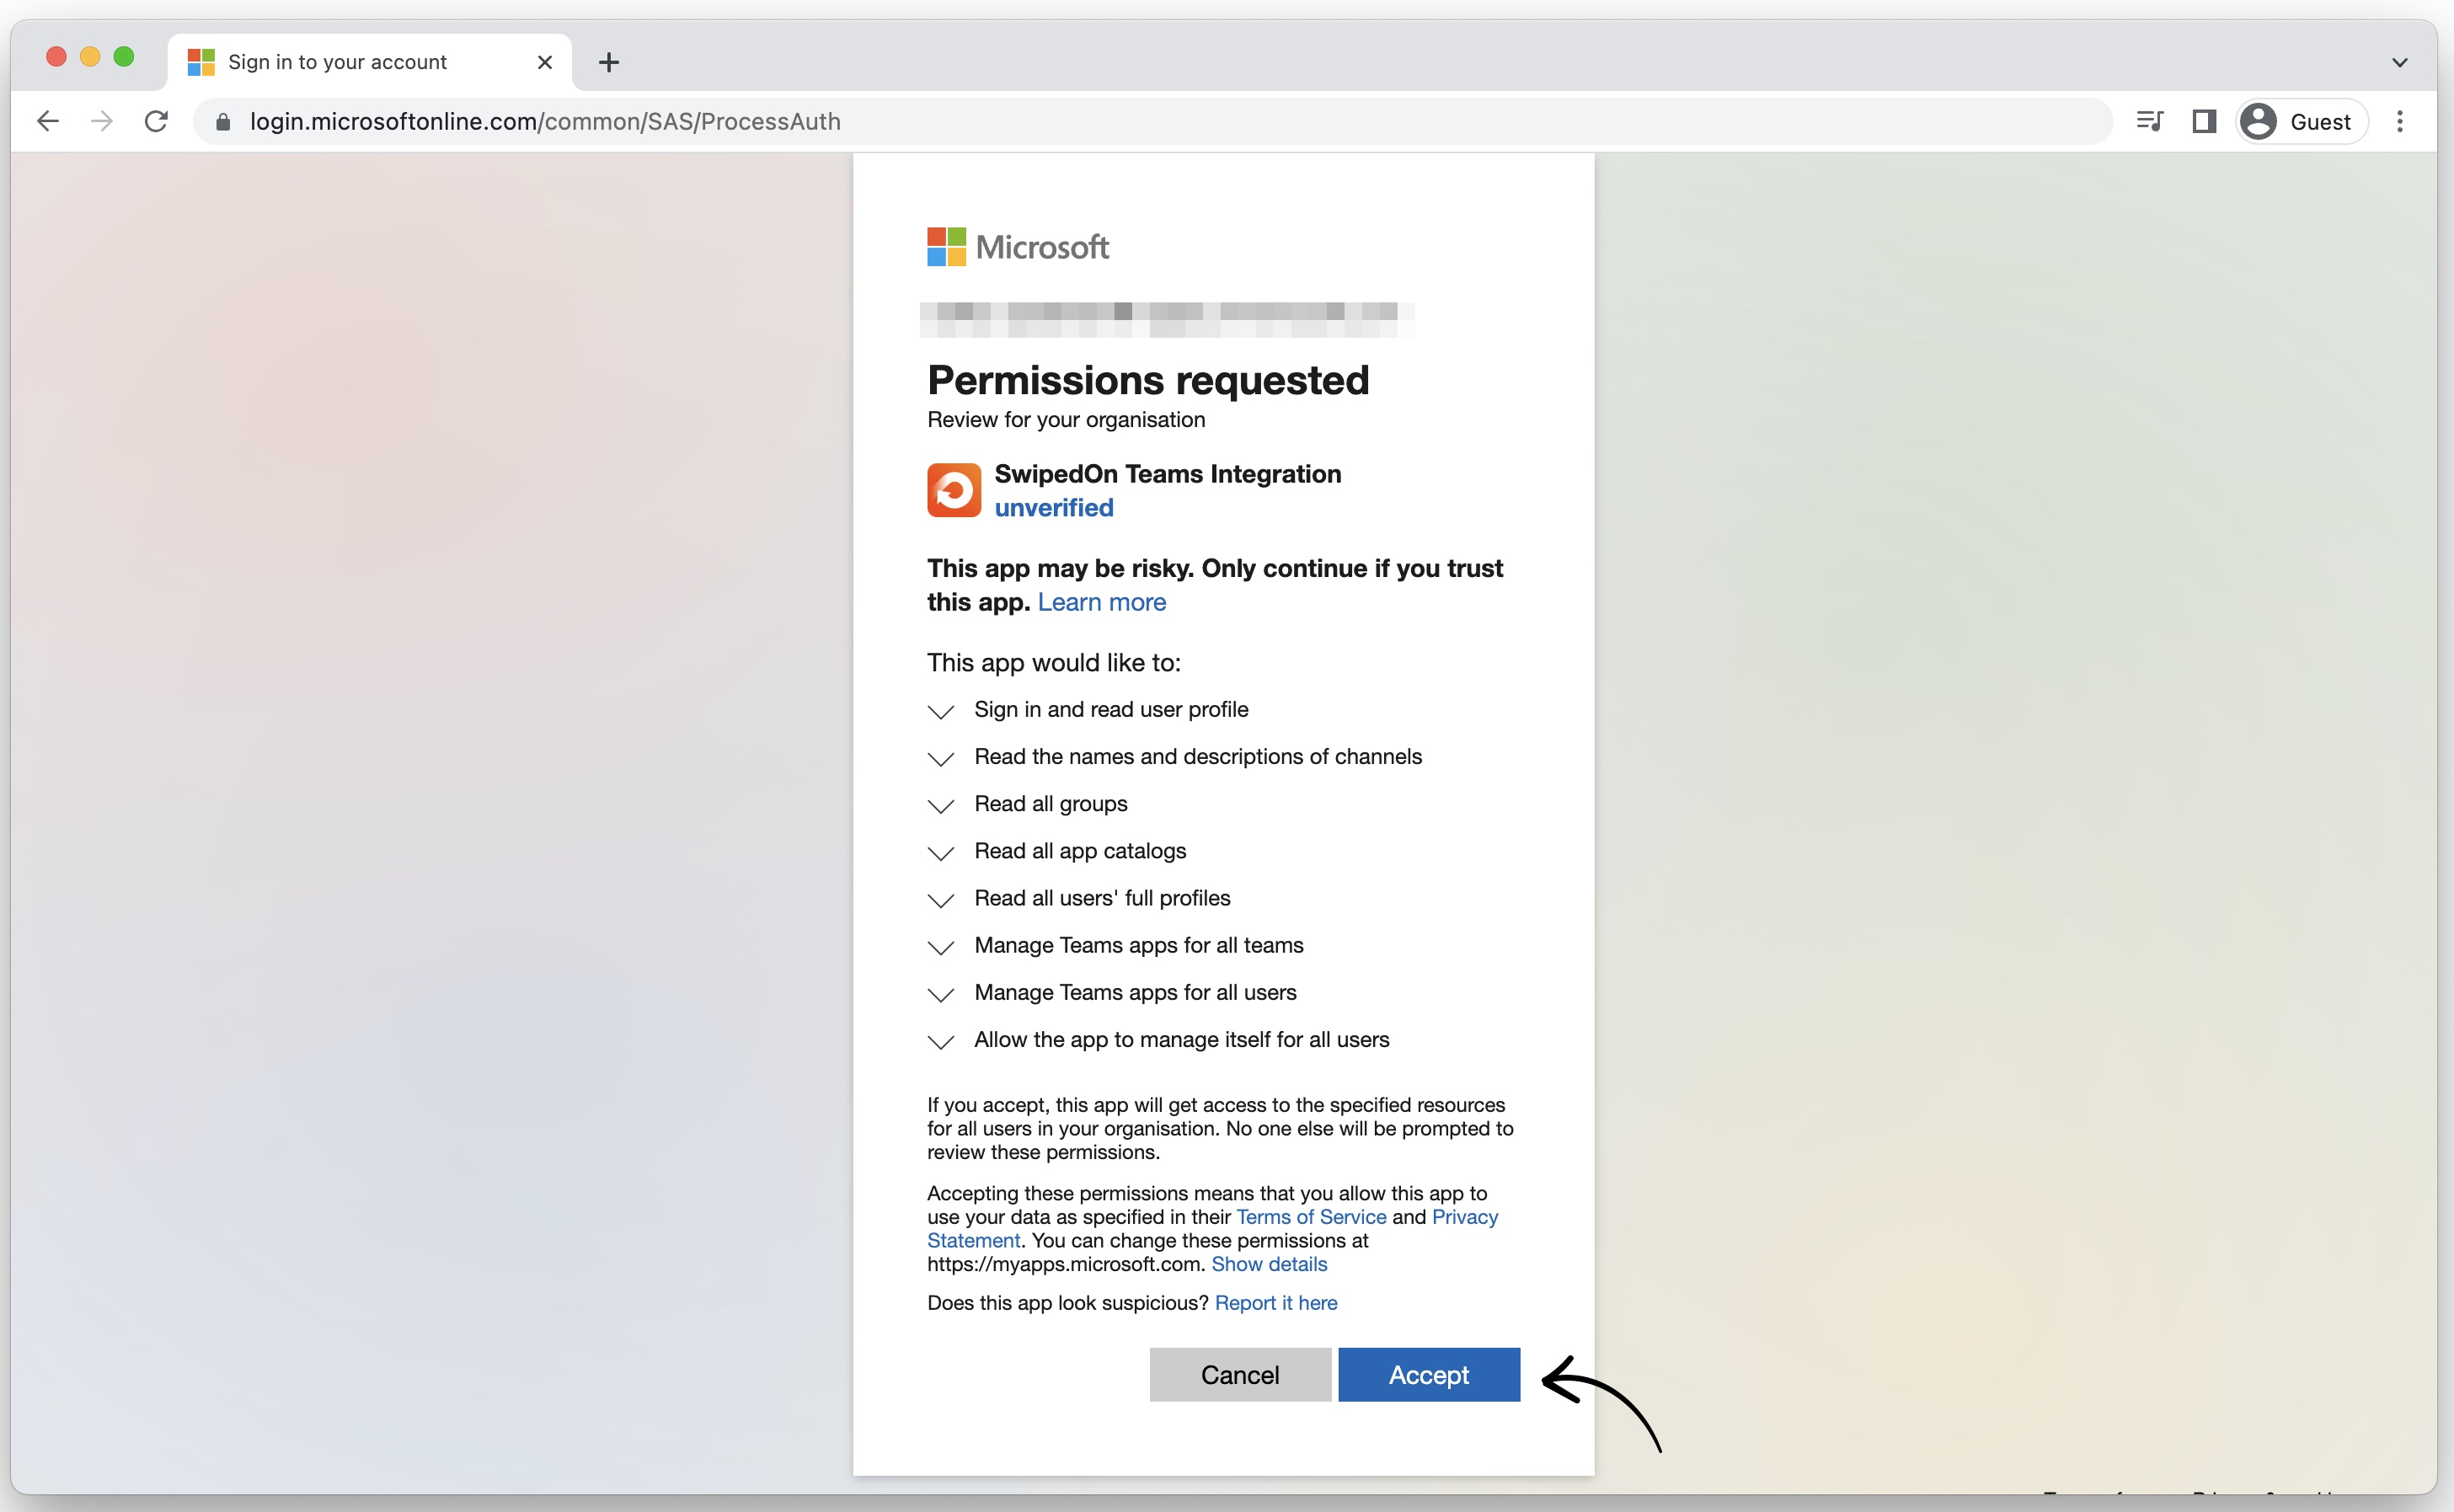Click 'Review for your organisation' text
This screenshot has height=1512, width=2454.
1066,420
